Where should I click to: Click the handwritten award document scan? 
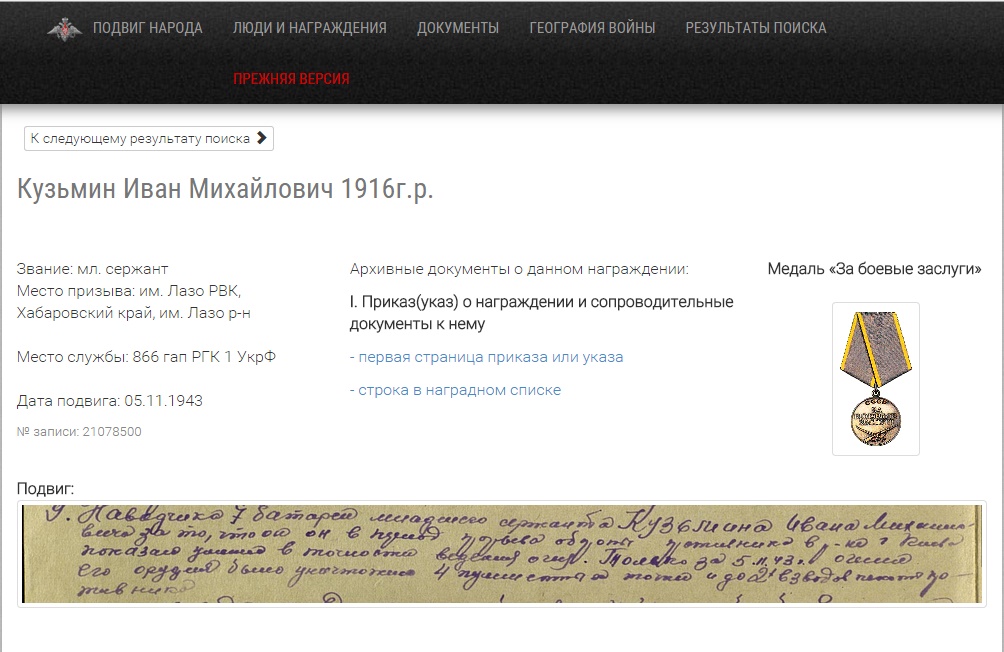pyautogui.click(x=502, y=554)
